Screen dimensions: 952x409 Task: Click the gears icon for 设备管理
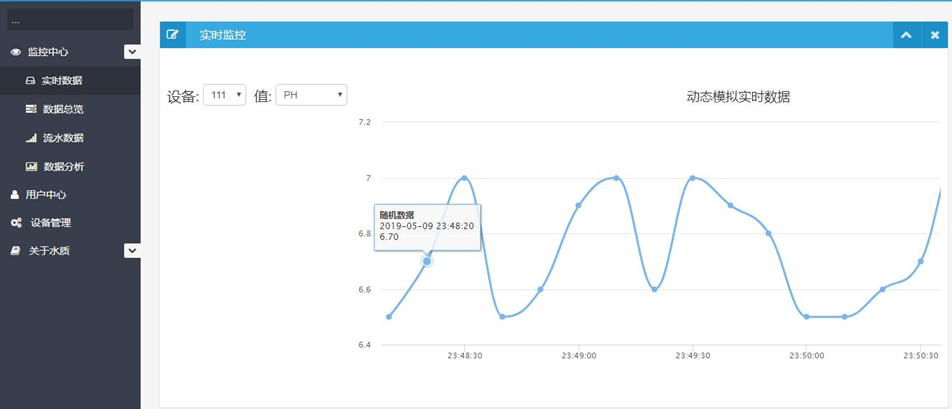16,223
